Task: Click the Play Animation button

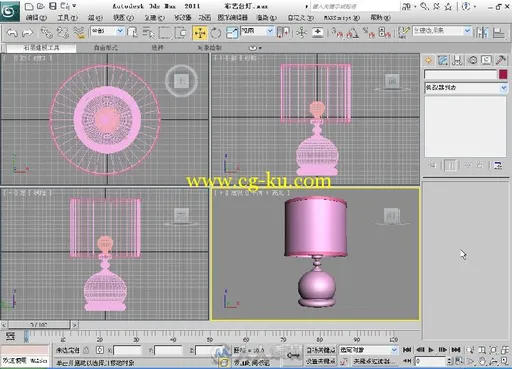Action: 431,350
